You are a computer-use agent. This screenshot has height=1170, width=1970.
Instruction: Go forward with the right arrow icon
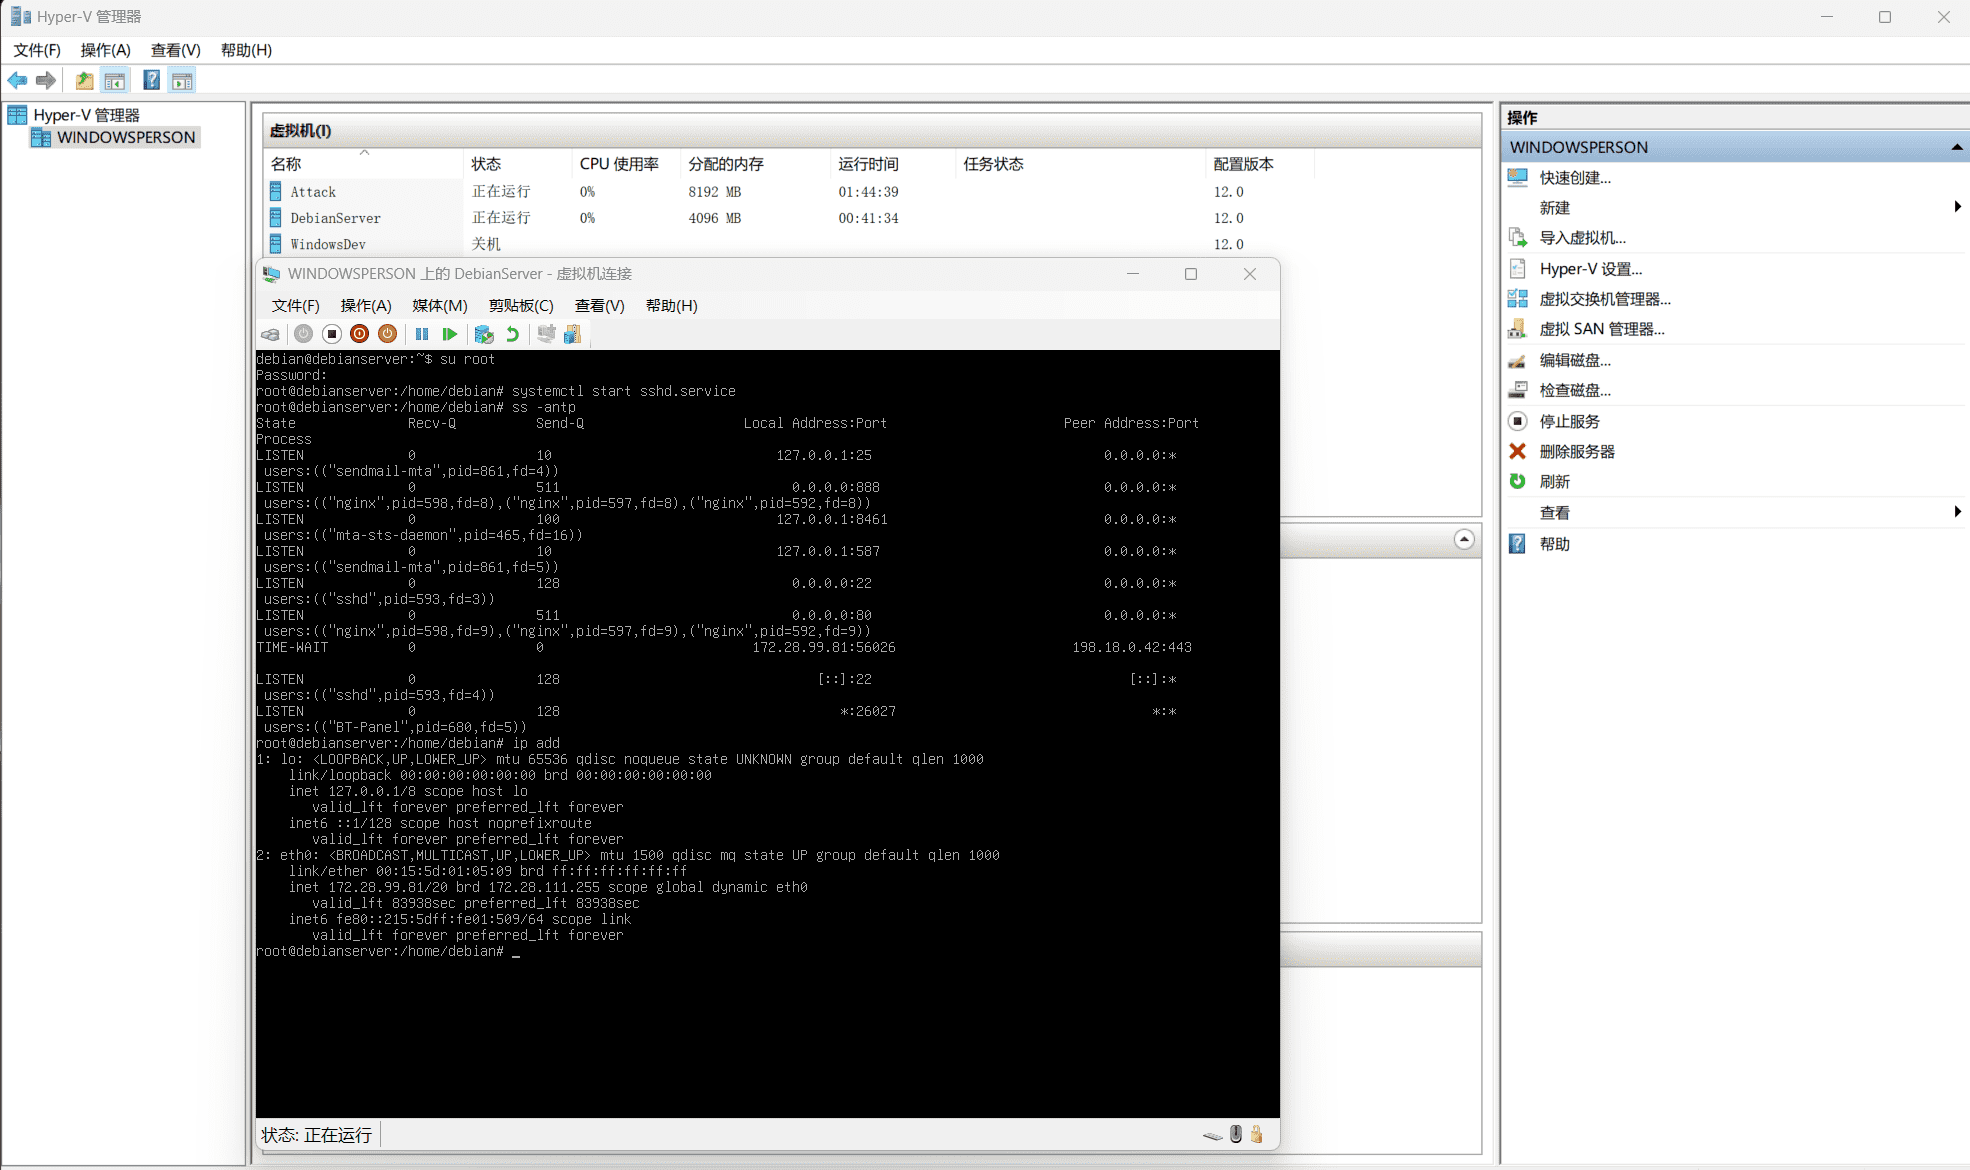(x=46, y=81)
